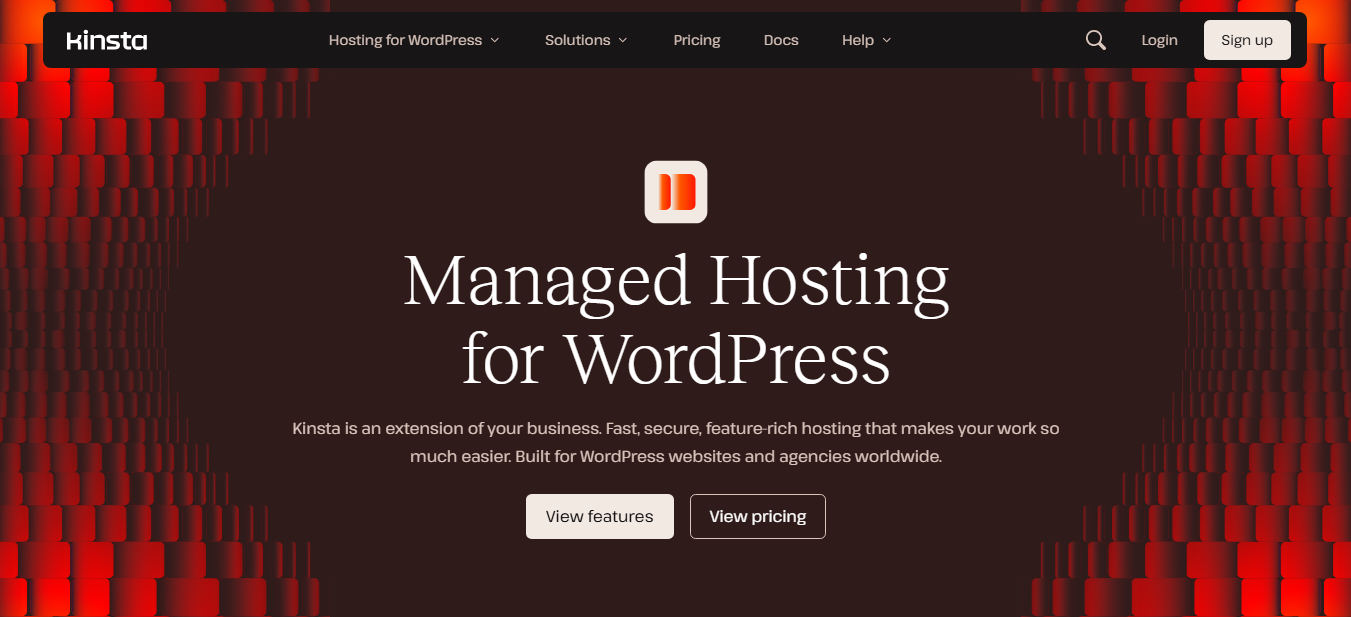Click the orange Kinsta badge above the headline
The height and width of the screenshot is (617, 1351).
pos(676,191)
